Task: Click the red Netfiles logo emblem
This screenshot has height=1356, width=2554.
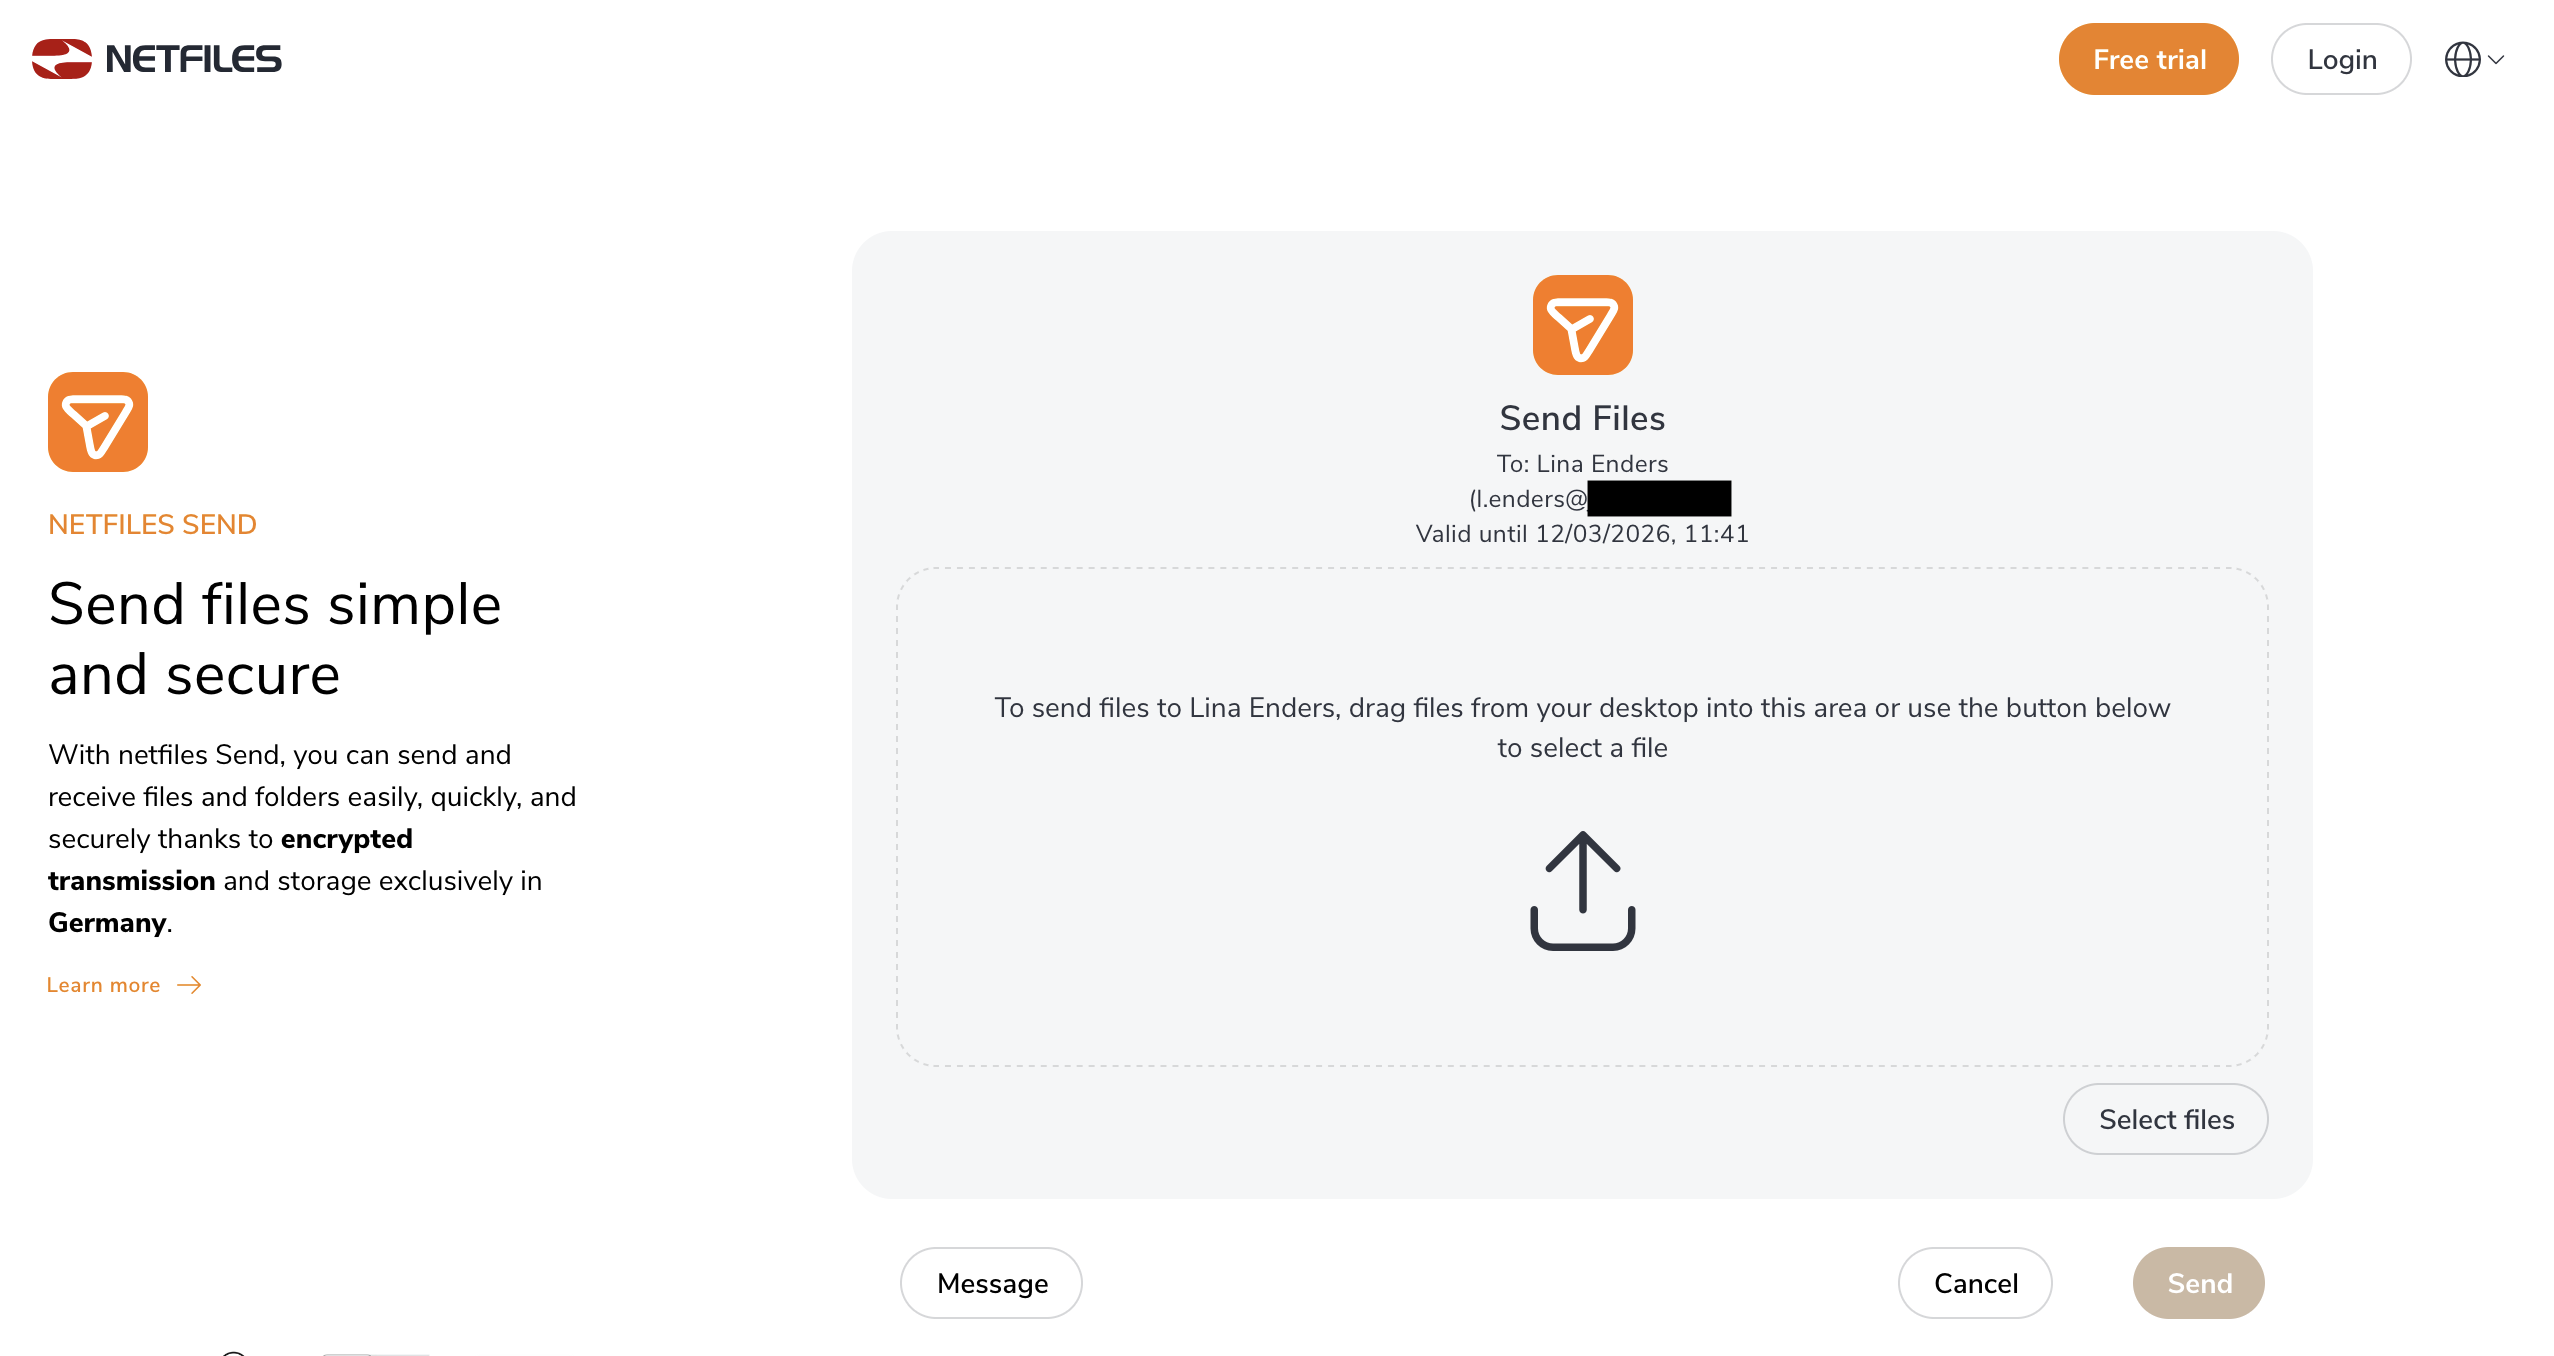Action: coord(61,59)
